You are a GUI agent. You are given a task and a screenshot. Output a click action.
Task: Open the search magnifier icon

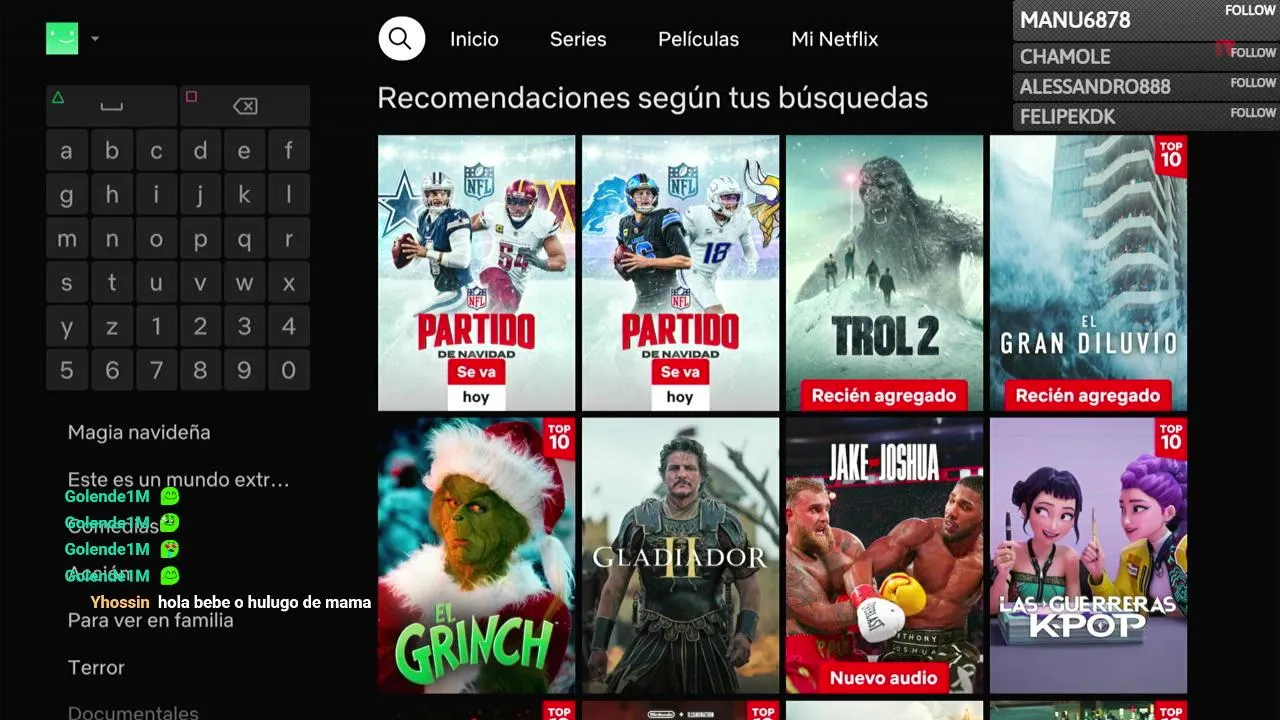pos(401,39)
